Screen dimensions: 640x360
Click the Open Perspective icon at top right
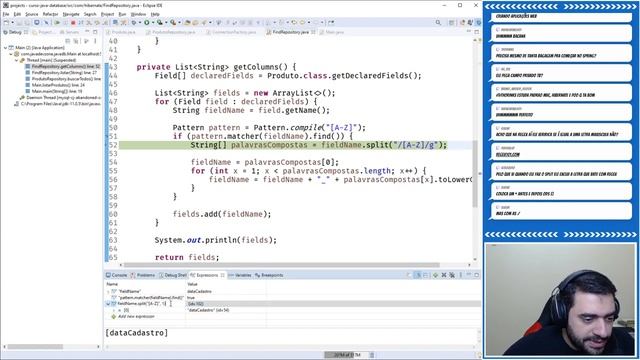pyautogui.click(x=451, y=22)
